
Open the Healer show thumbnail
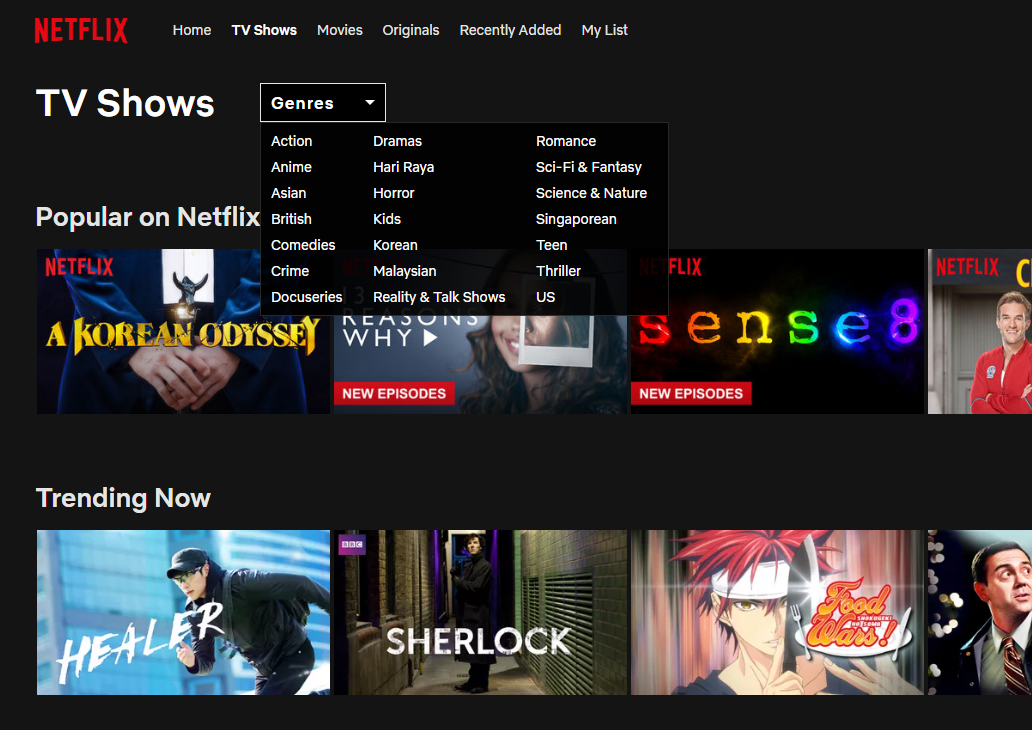point(182,611)
